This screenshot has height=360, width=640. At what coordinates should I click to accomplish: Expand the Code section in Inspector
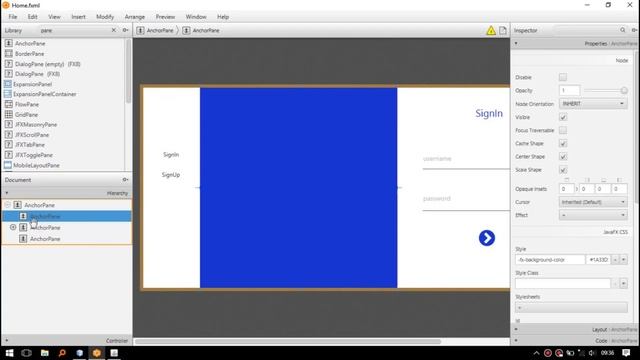tap(516, 340)
